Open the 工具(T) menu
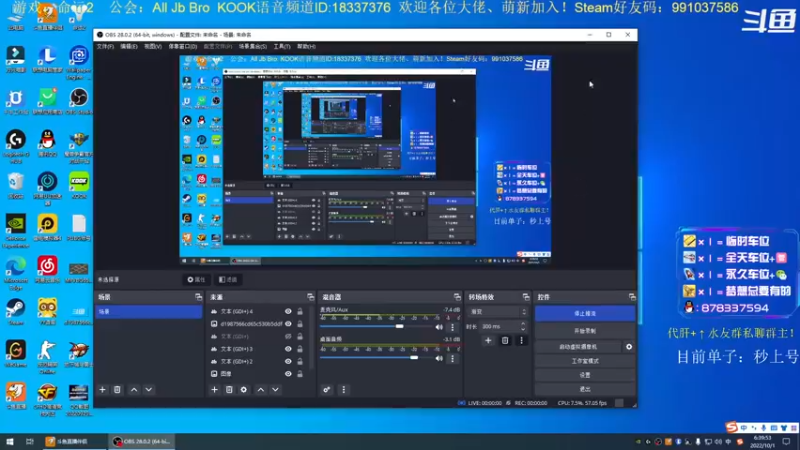 [282, 46]
